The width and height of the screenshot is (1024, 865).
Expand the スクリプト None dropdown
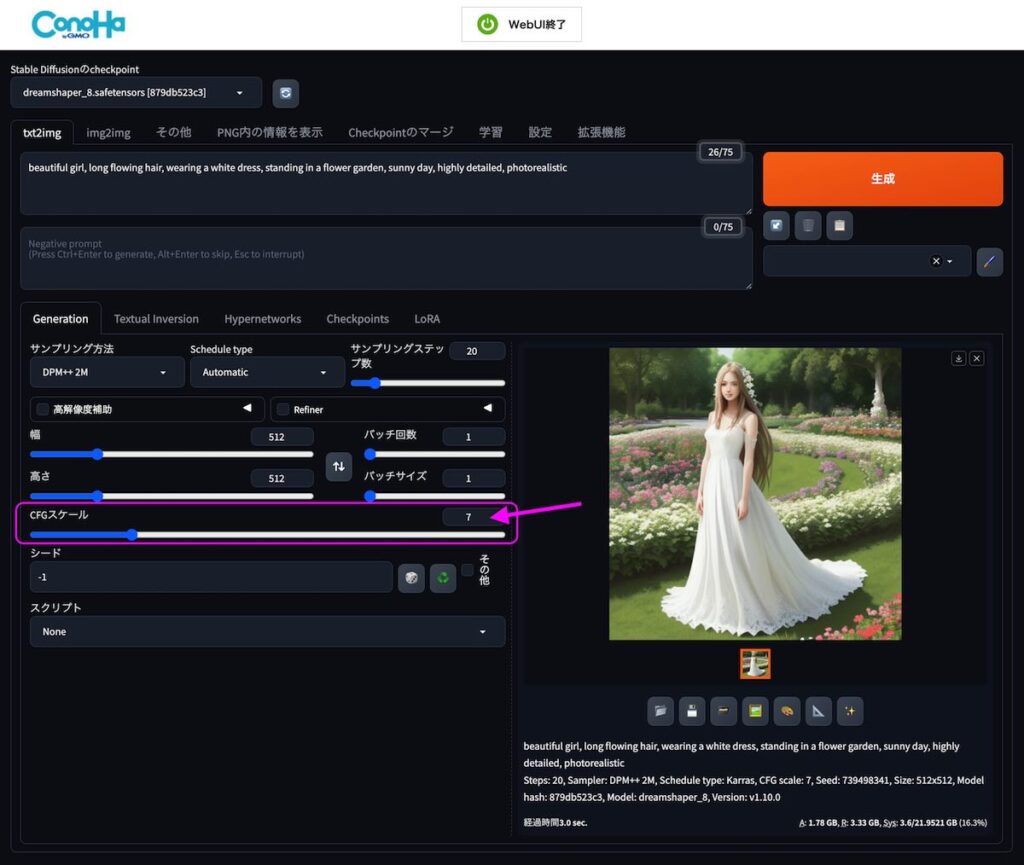(x=267, y=632)
